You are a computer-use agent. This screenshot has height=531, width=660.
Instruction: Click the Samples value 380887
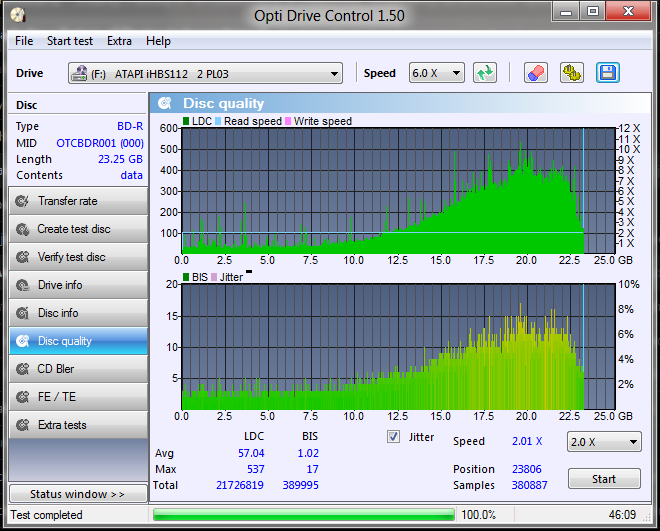[530, 485]
